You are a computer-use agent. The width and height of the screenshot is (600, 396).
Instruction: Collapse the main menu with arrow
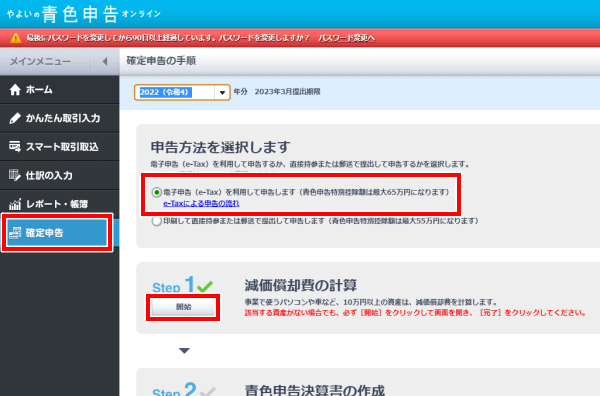click(x=105, y=61)
